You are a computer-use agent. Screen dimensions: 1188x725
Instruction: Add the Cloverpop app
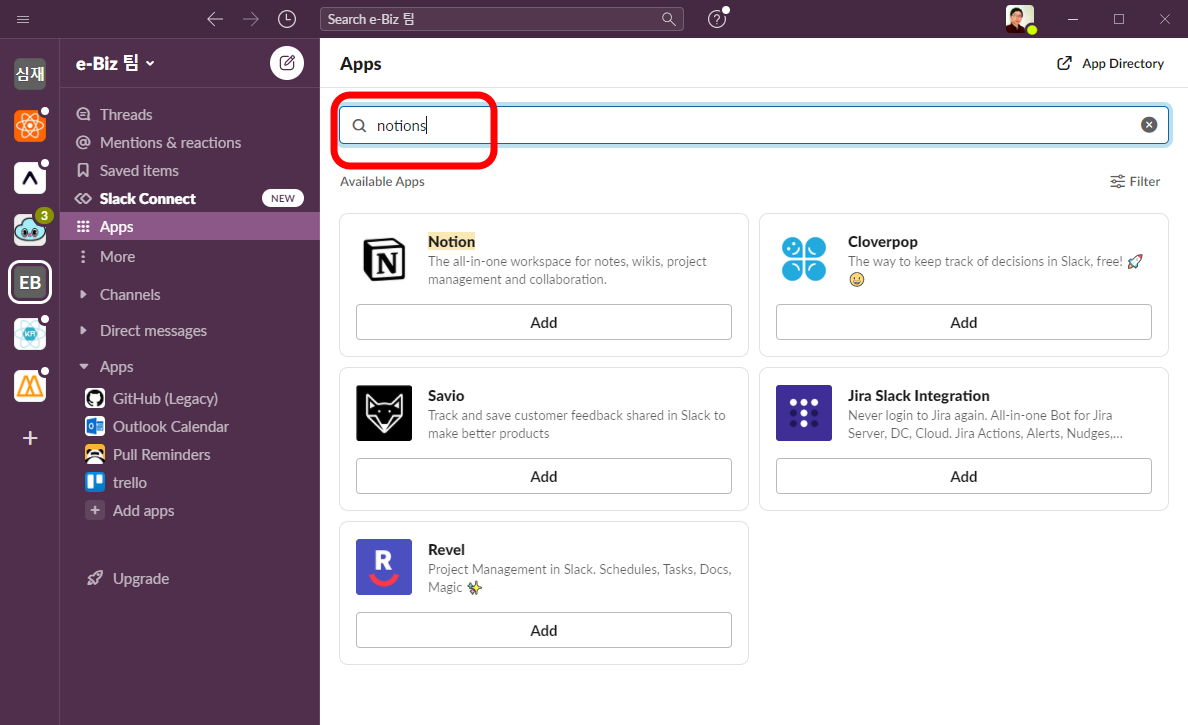tap(964, 322)
